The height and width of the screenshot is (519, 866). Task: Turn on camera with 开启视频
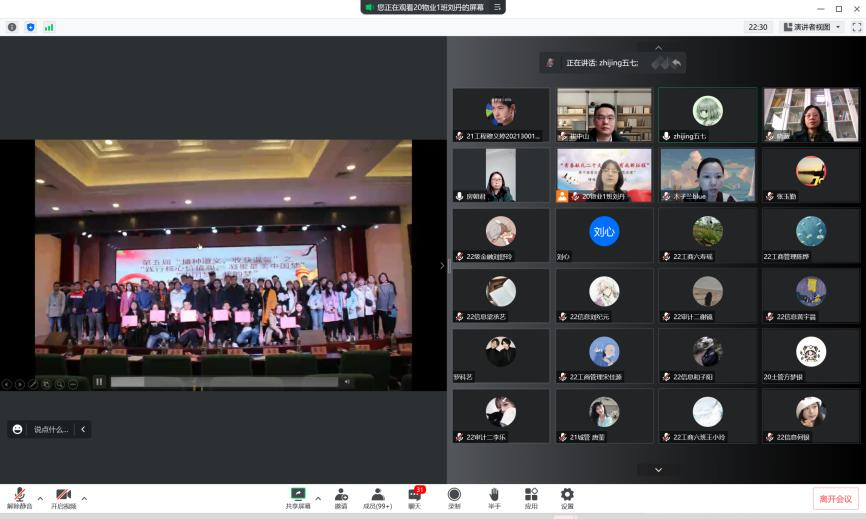click(x=63, y=497)
